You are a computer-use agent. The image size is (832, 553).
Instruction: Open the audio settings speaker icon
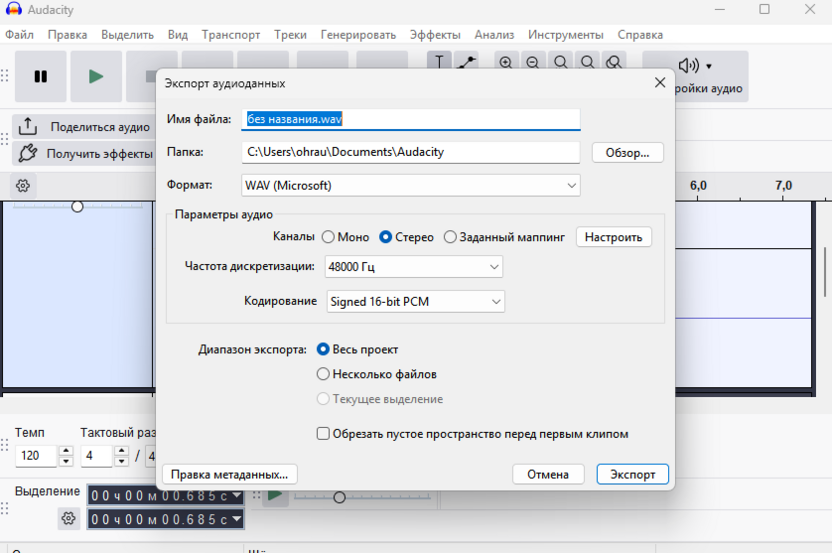point(689,66)
